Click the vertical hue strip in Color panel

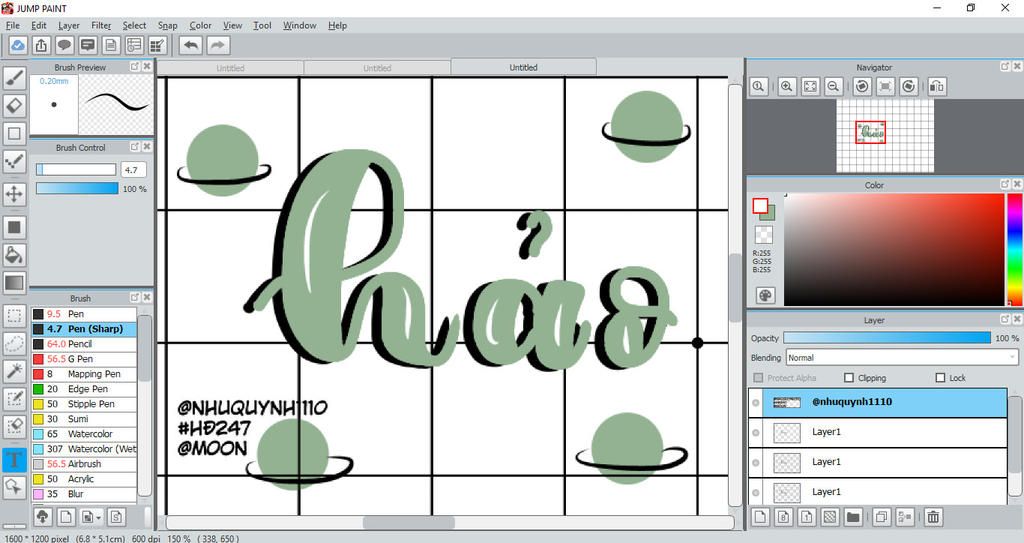[x=1015, y=249]
